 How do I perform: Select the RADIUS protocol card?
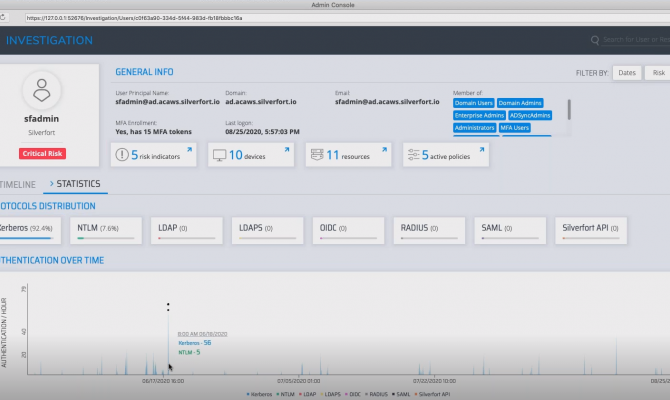(429, 231)
